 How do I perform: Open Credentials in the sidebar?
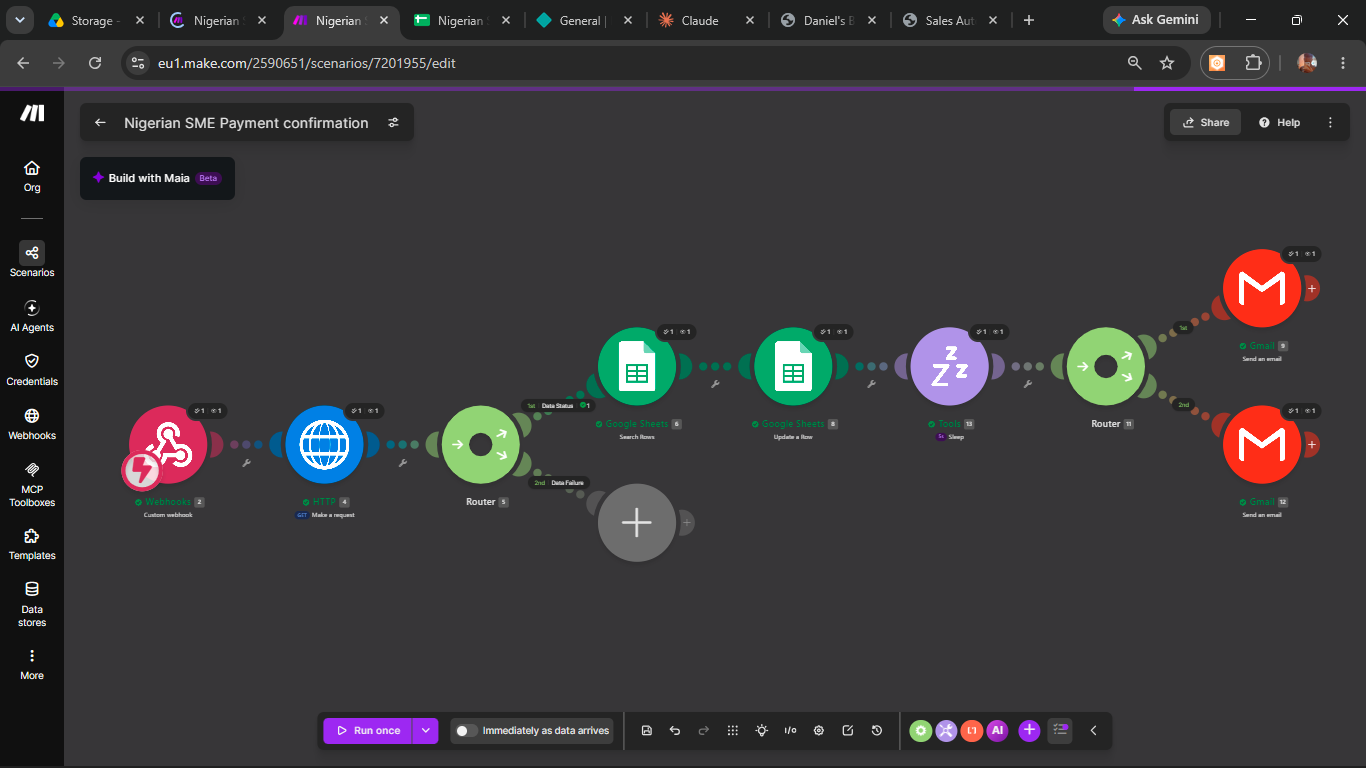32,369
